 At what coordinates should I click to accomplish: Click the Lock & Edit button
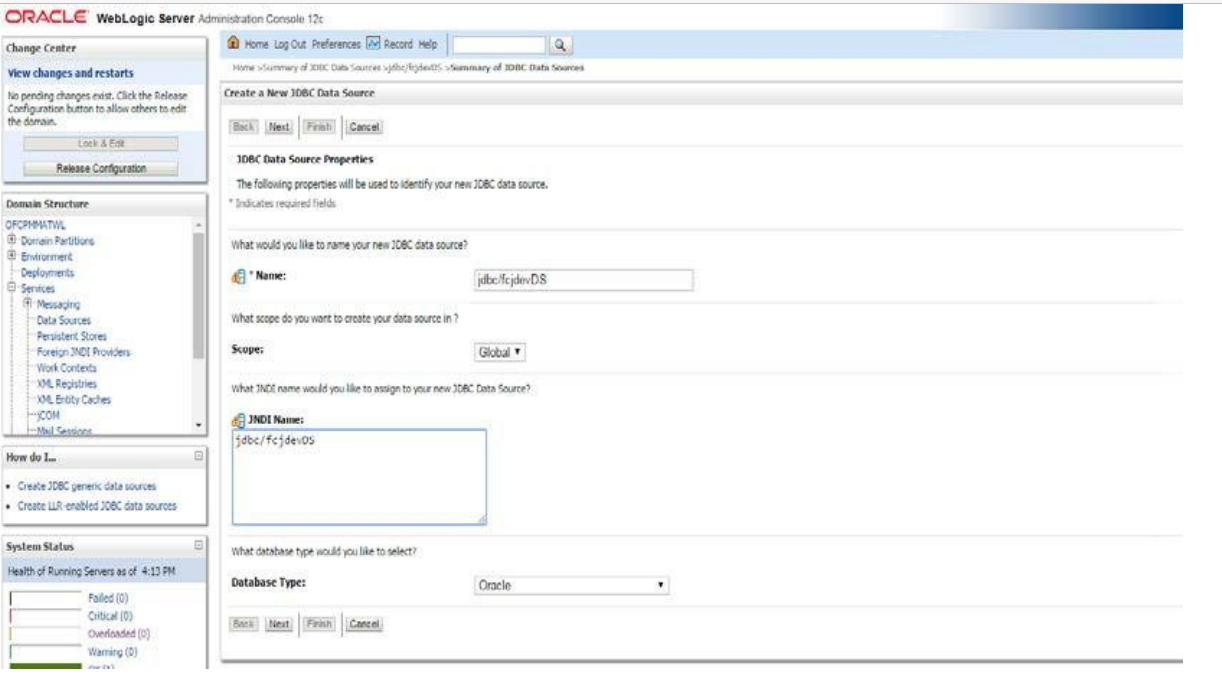pyautogui.click(x=101, y=144)
